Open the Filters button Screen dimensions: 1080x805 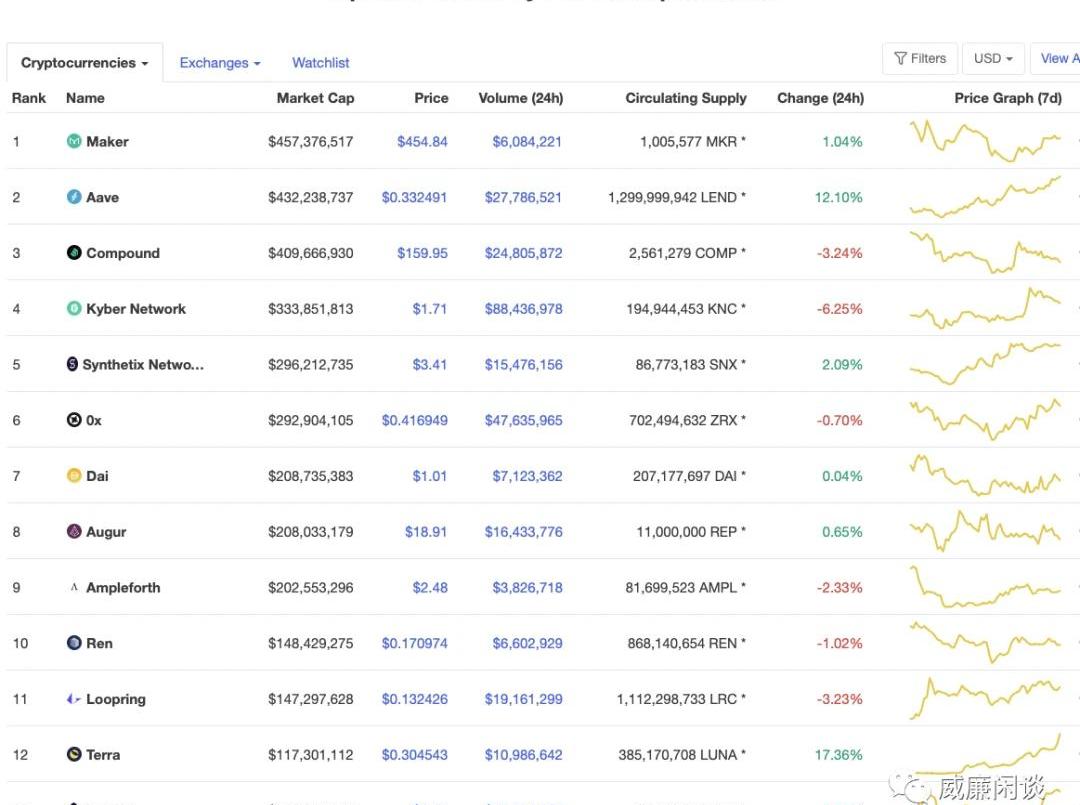click(920, 59)
